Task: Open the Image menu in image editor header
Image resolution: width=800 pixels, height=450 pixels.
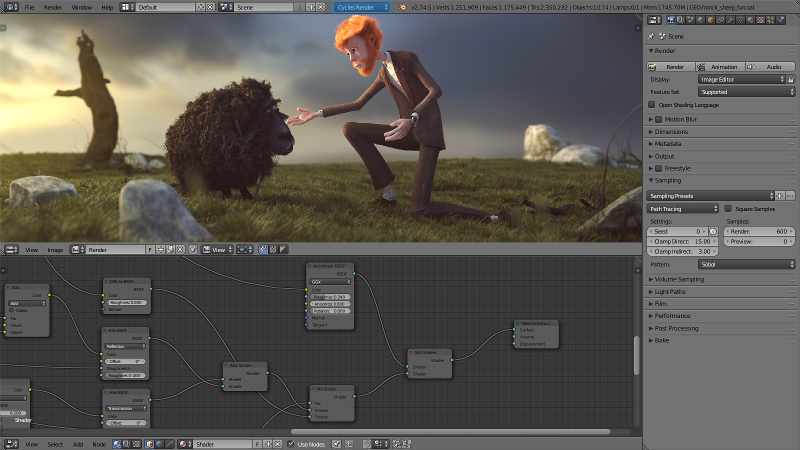Action: (x=55, y=249)
